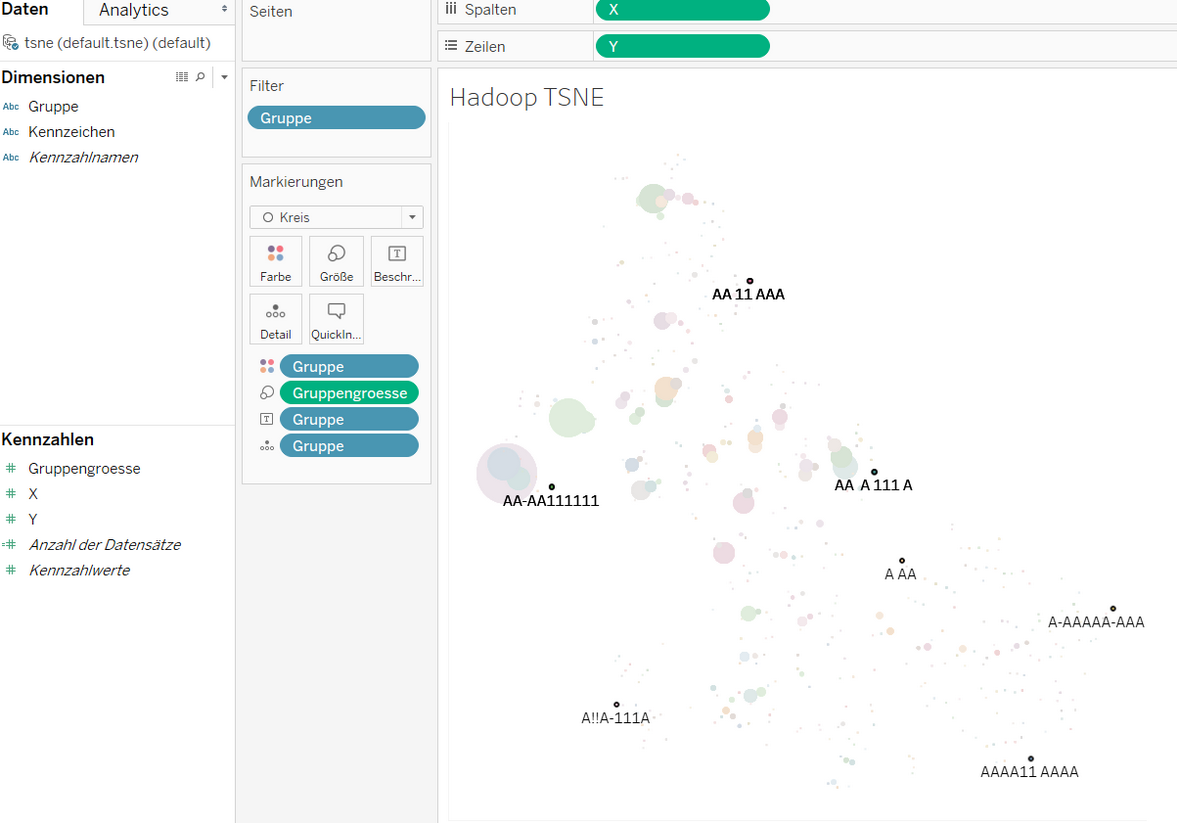Click the data point labeled AA-AA111111
The width and height of the screenshot is (1177, 823).
pos(552,487)
